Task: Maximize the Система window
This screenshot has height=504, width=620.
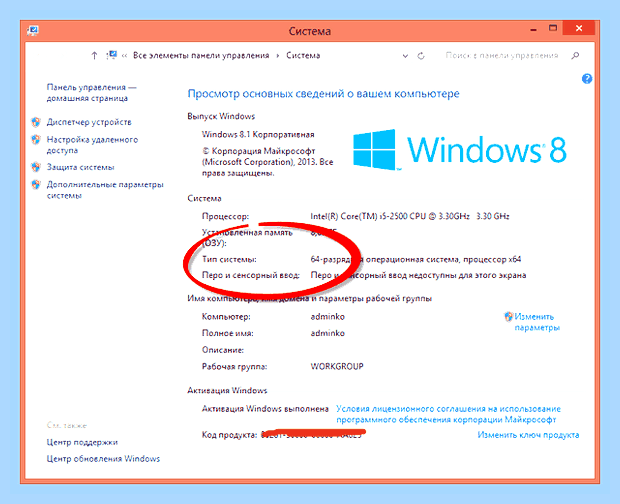Action: coord(553,28)
